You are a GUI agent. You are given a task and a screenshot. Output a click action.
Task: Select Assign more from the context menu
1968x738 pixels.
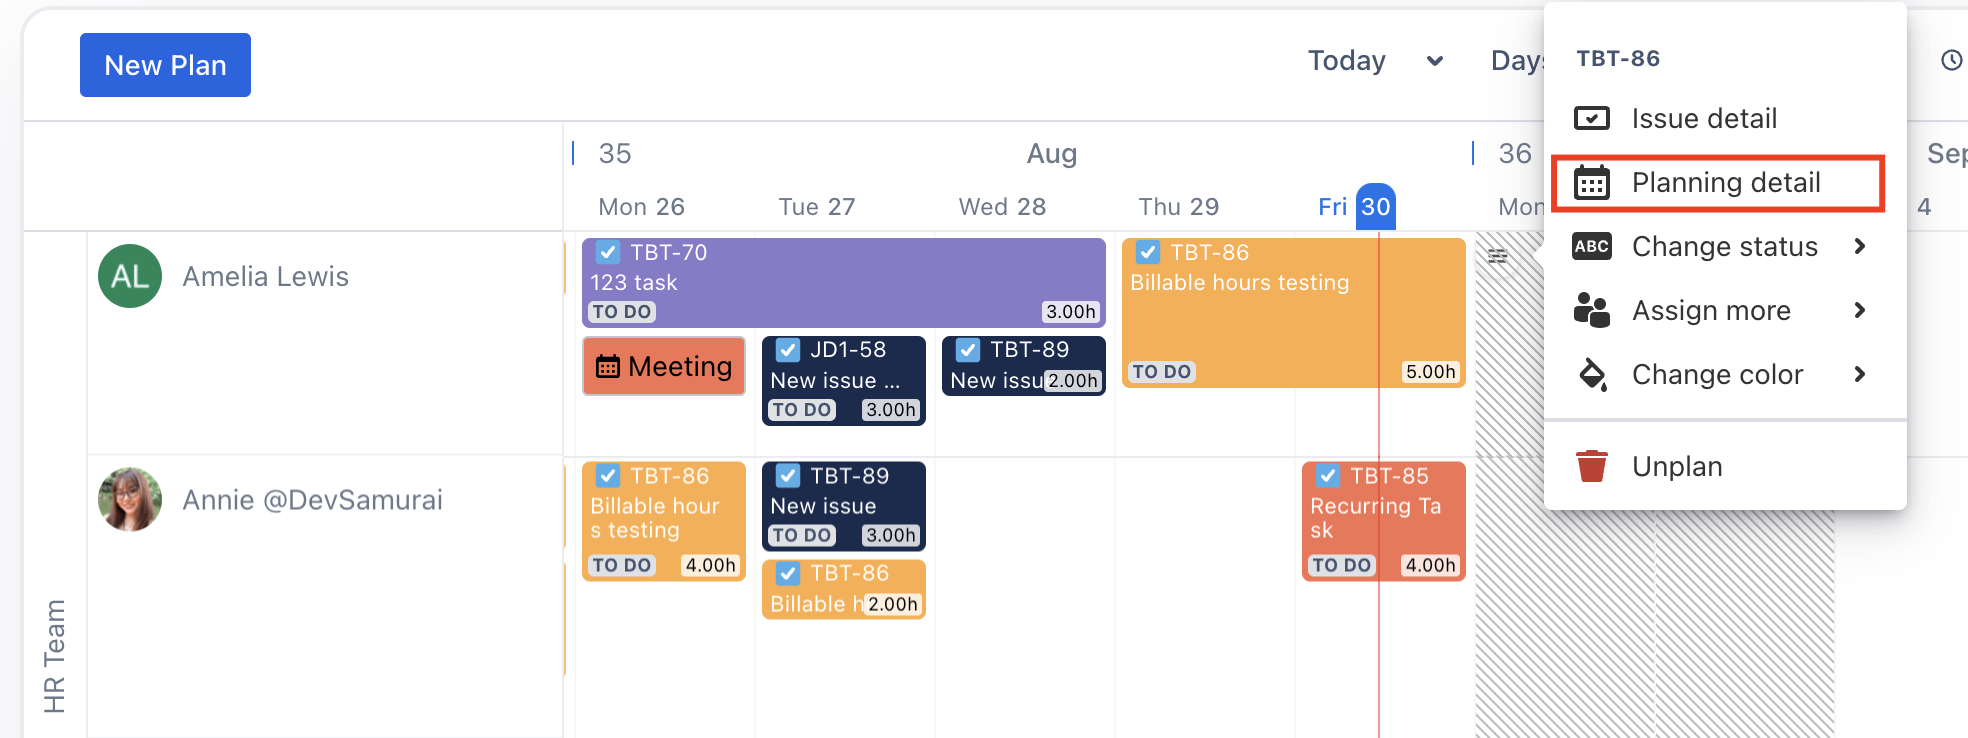tap(1711, 311)
